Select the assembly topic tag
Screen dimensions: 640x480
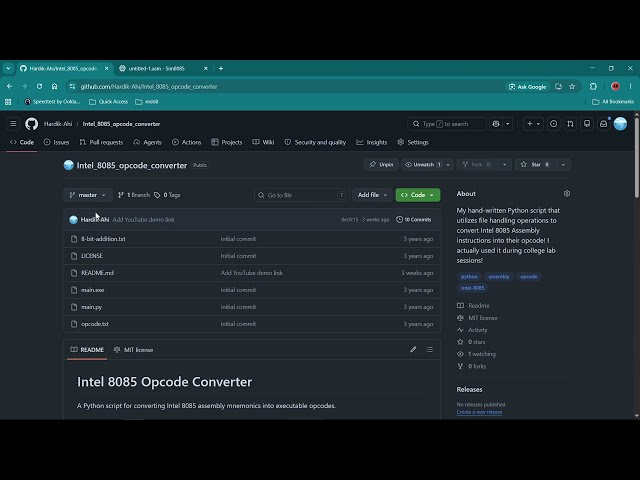(x=499, y=277)
